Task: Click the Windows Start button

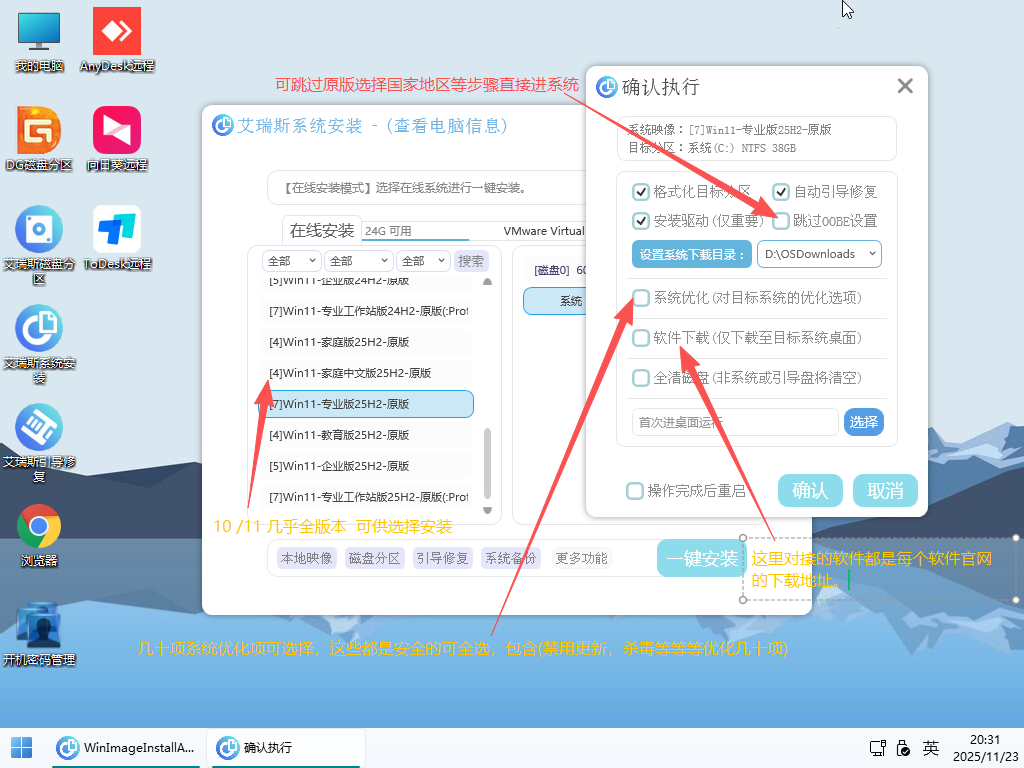Action: click(x=21, y=747)
